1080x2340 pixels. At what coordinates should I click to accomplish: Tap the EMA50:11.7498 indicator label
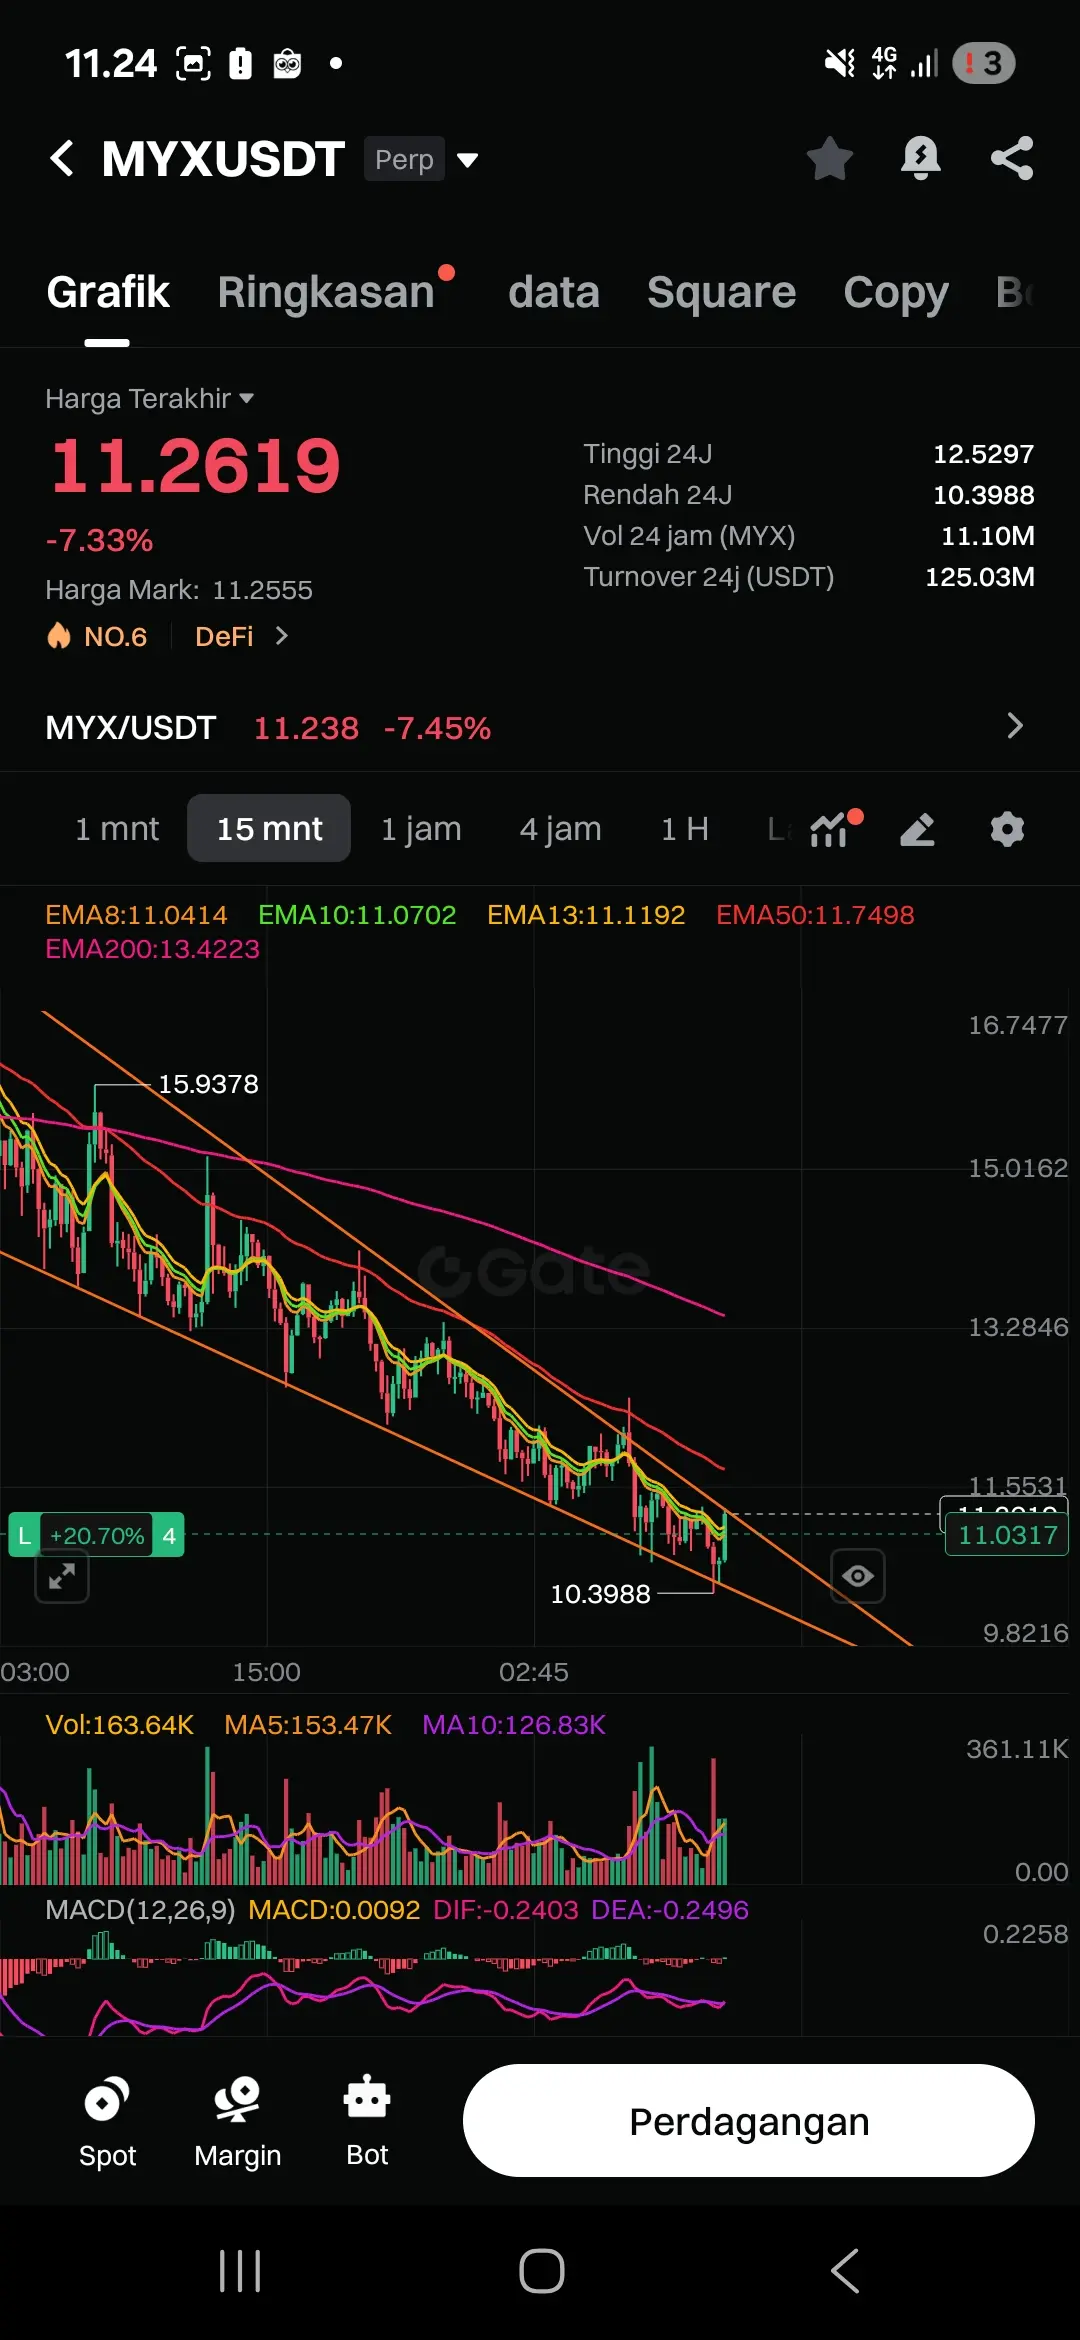click(x=815, y=915)
